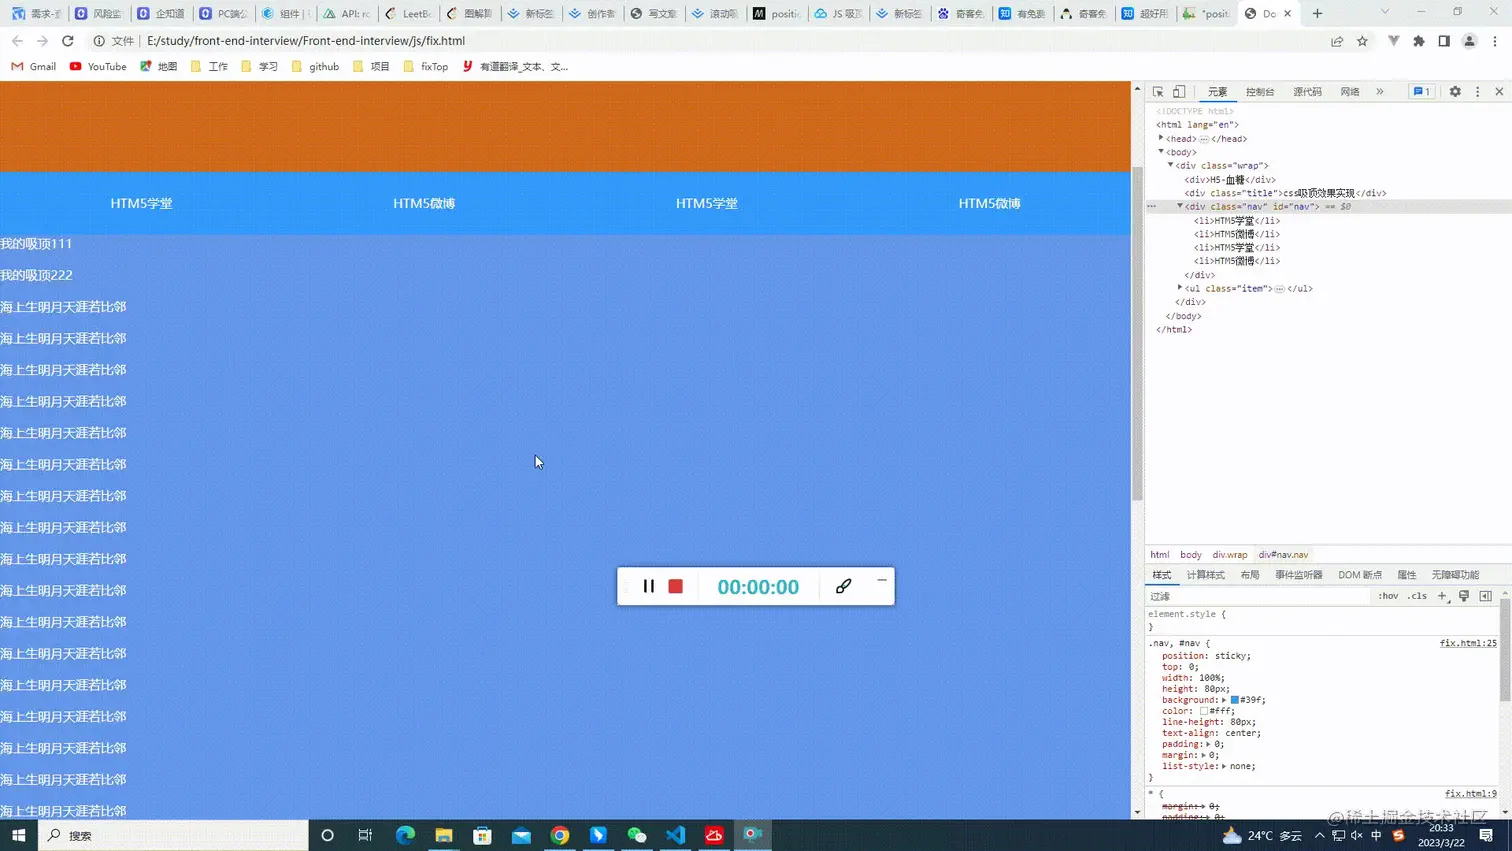Select the inspect element cursor icon in DevTools

point(1155,91)
